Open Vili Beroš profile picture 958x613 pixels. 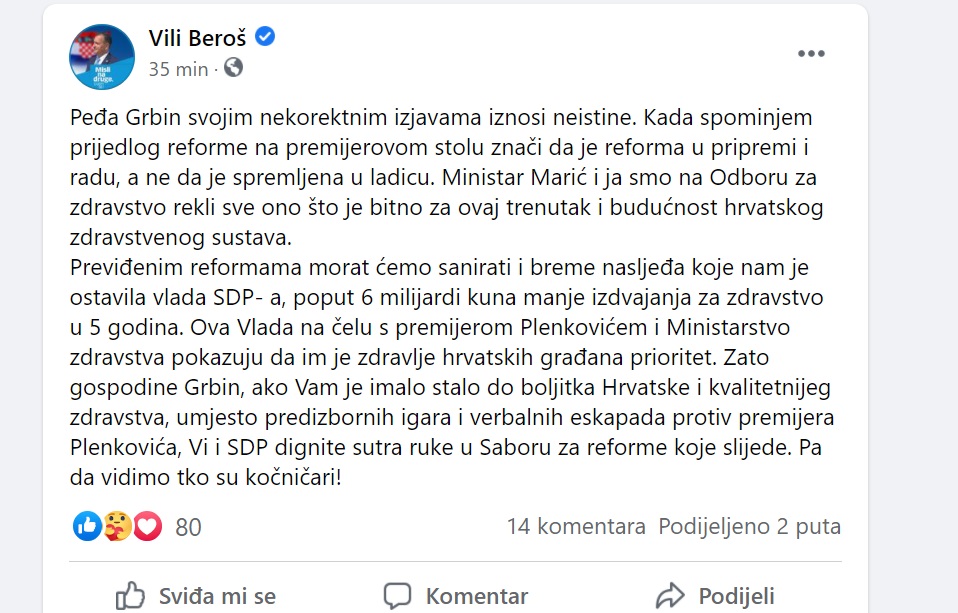click(x=101, y=56)
